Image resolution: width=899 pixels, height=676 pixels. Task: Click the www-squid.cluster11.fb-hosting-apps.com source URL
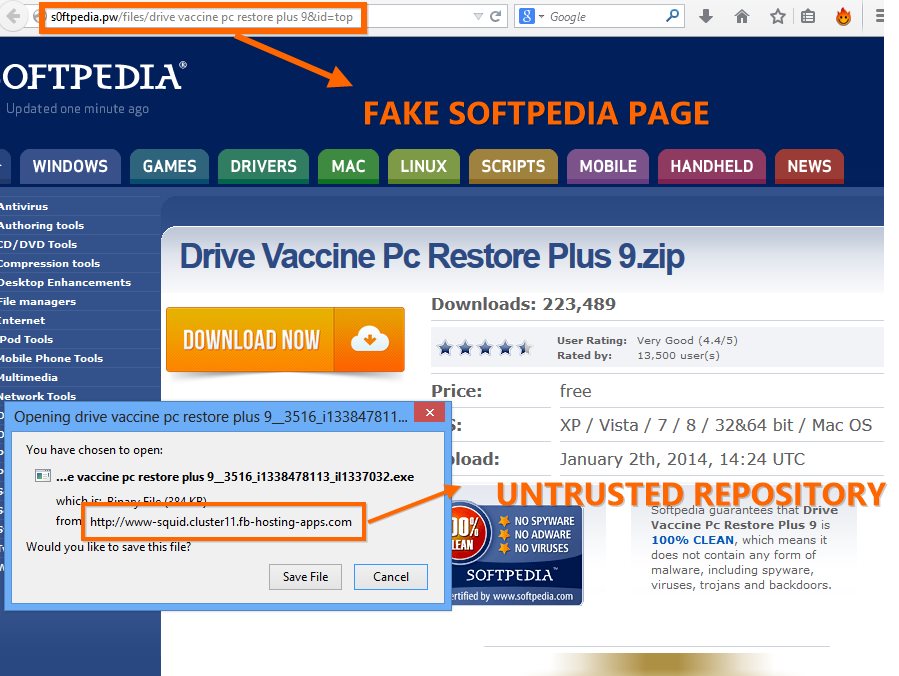tap(221, 522)
